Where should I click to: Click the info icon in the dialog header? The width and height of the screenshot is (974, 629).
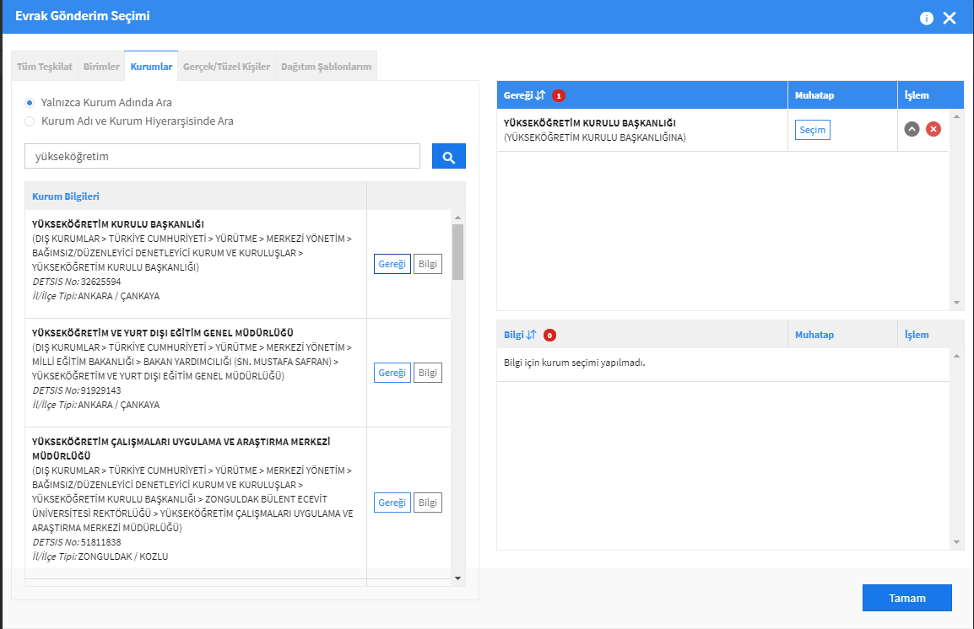click(x=926, y=18)
